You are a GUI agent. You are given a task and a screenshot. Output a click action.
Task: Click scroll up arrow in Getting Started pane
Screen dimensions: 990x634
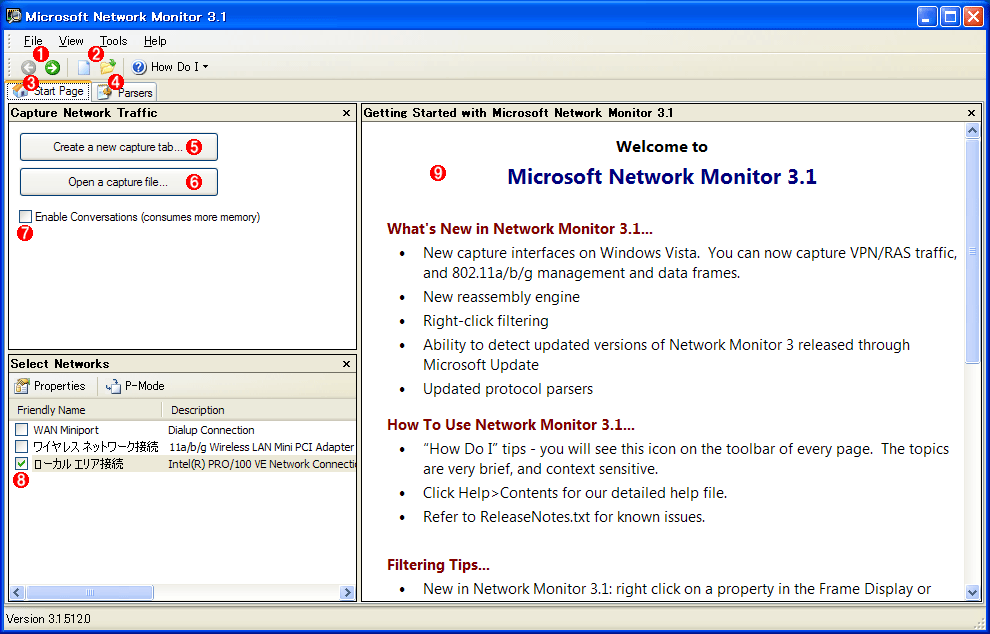(x=972, y=131)
